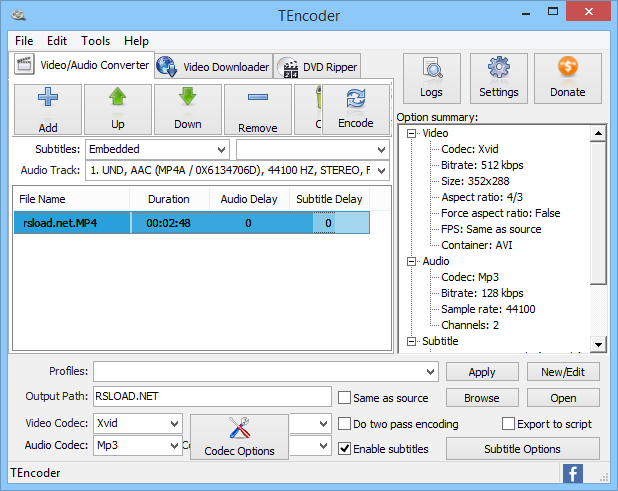Collapse the Audio tree node
This screenshot has height=491, width=618.
[411, 262]
